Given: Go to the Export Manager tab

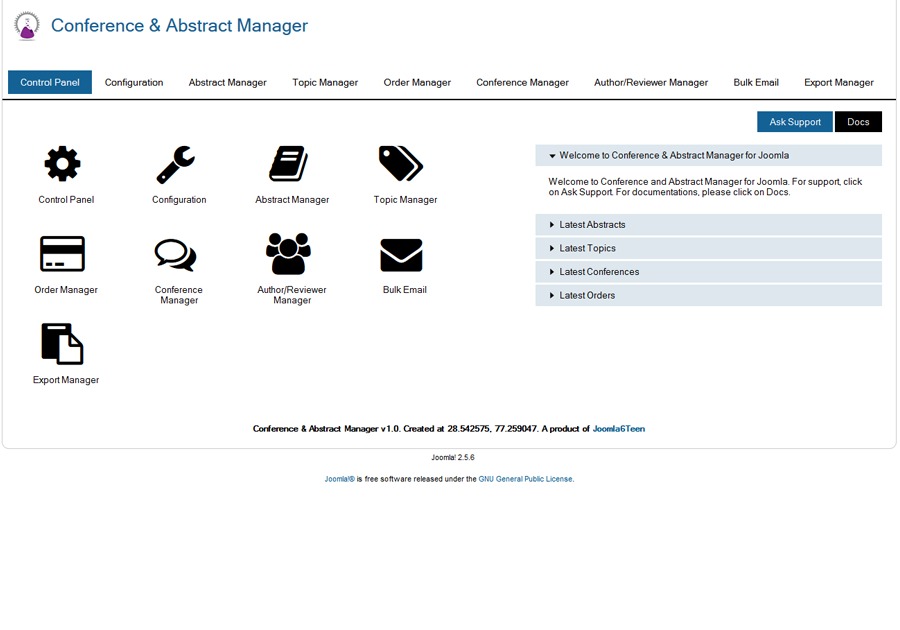Looking at the screenshot, I should point(839,82).
